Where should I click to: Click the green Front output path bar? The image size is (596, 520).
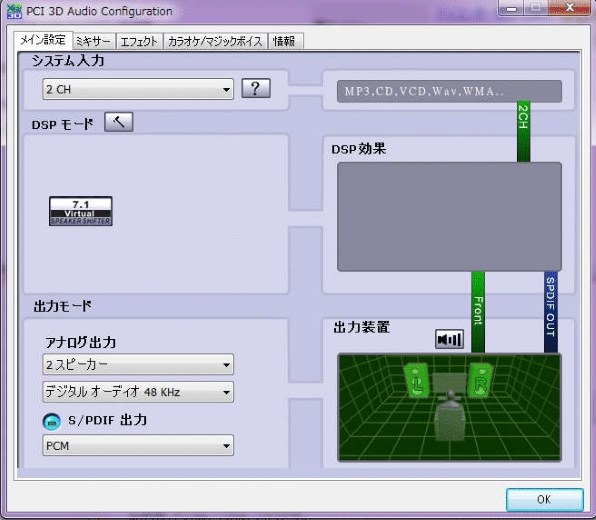click(x=478, y=312)
